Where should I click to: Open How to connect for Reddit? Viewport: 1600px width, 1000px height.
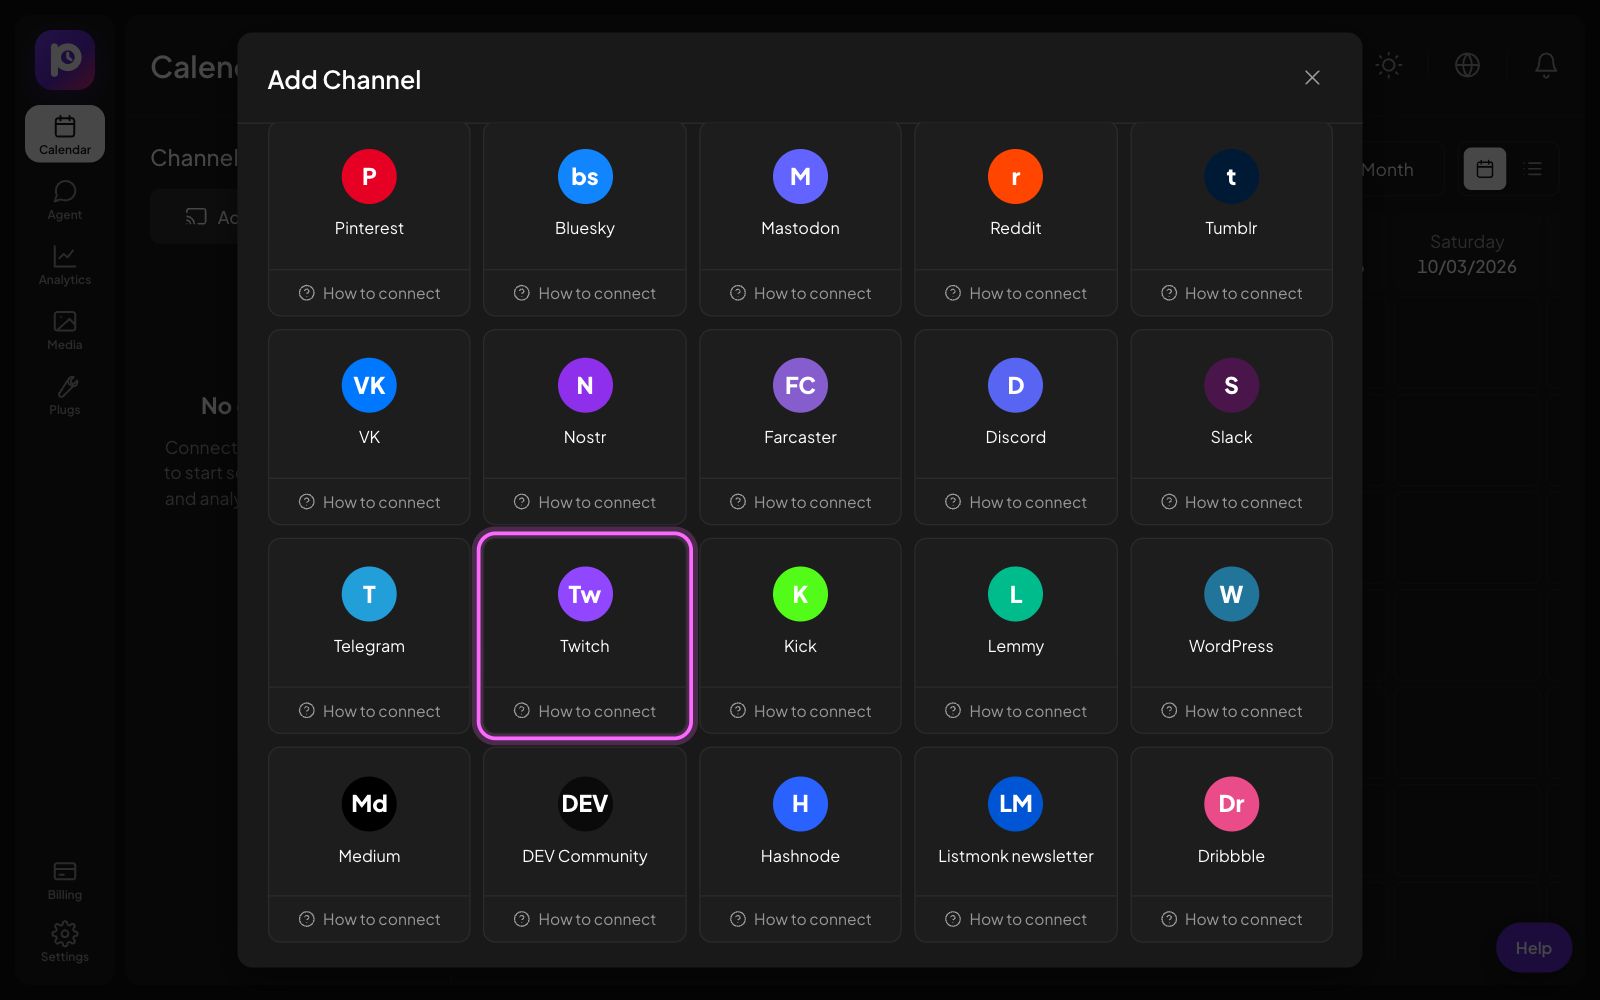1016,293
